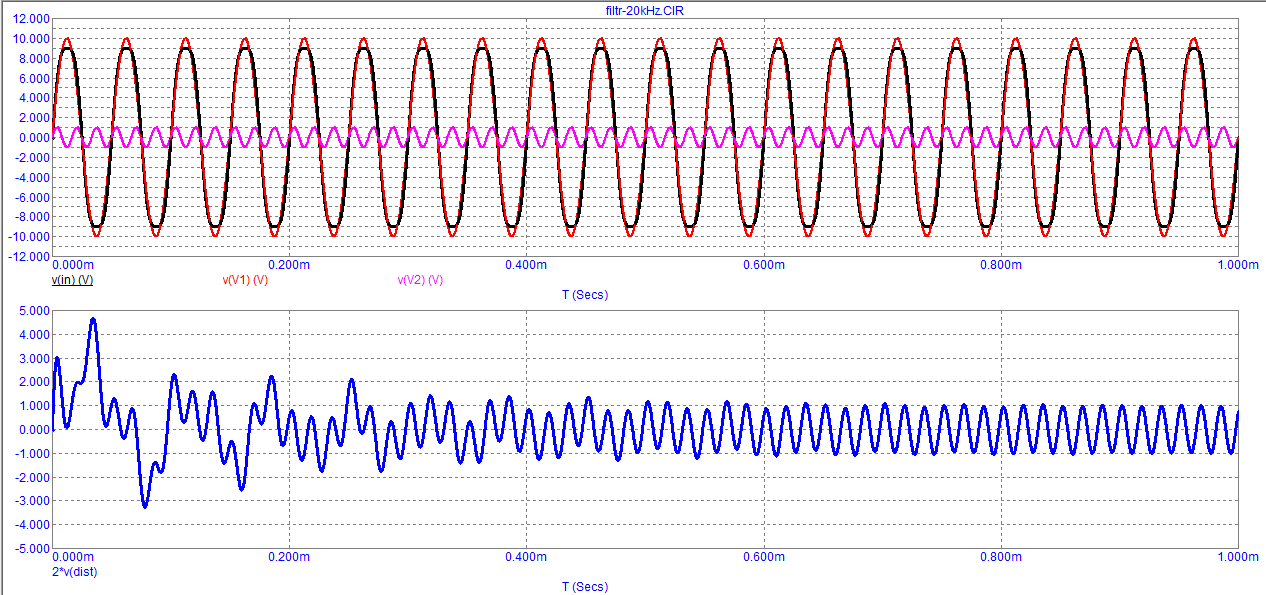This screenshot has width=1266, height=595.
Task: Click the -8.000 y-axis value
Action: [x=32, y=217]
